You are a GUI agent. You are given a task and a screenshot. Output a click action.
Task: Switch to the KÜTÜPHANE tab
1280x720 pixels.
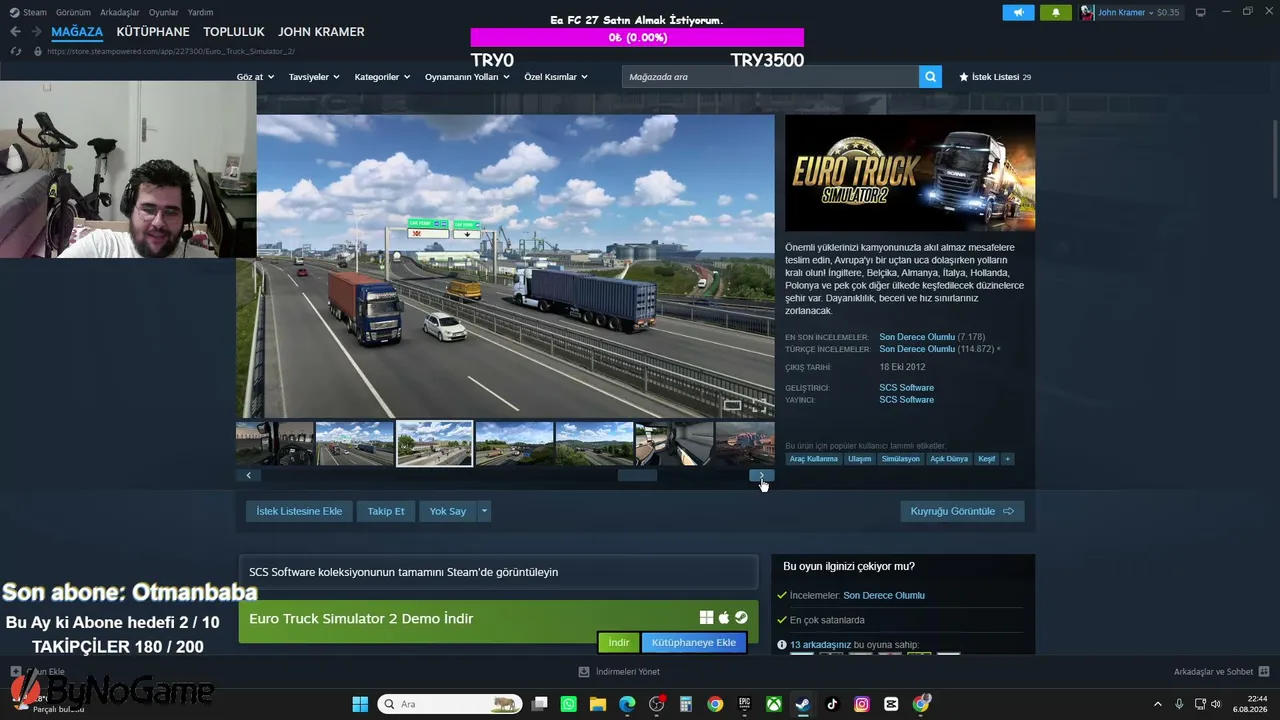(x=153, y=32)
